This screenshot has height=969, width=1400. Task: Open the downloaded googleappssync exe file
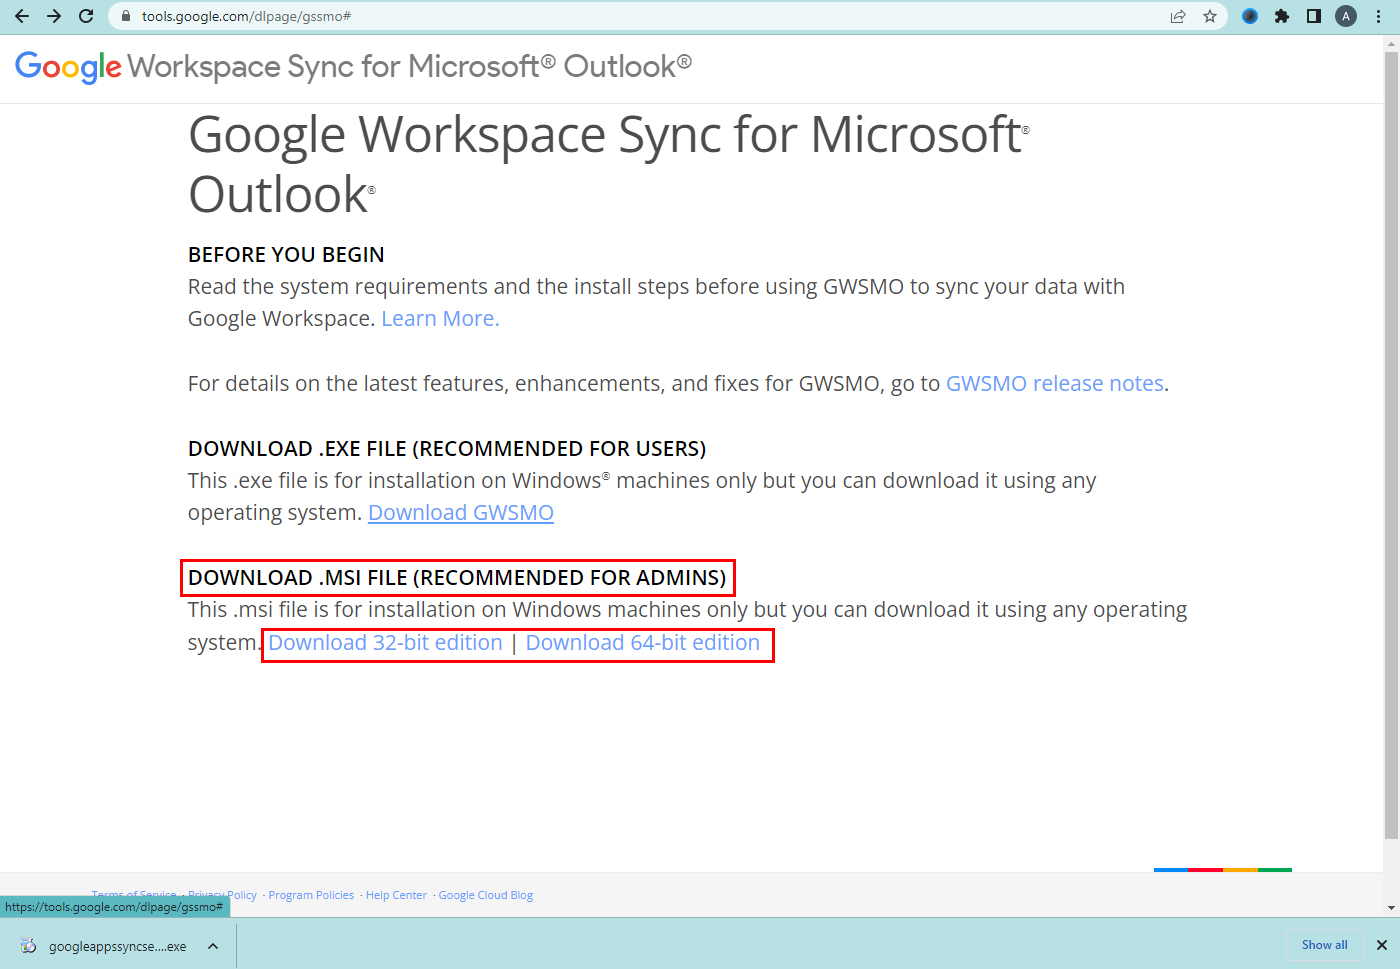(x=105, y=946)
